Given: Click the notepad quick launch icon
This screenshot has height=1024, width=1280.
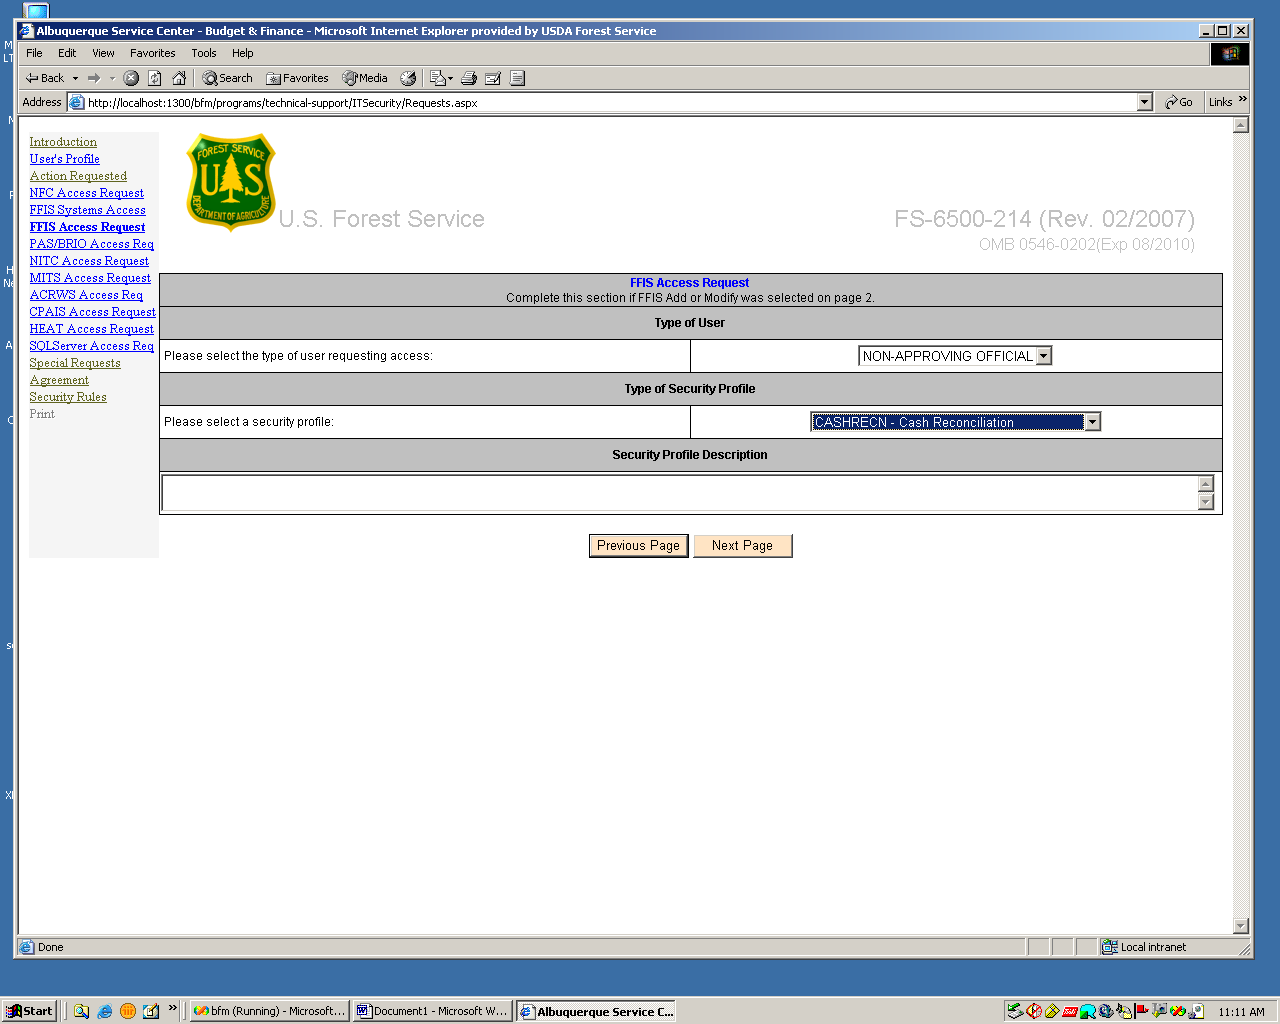Looking at the screenshot, I should pos(151,1011).
